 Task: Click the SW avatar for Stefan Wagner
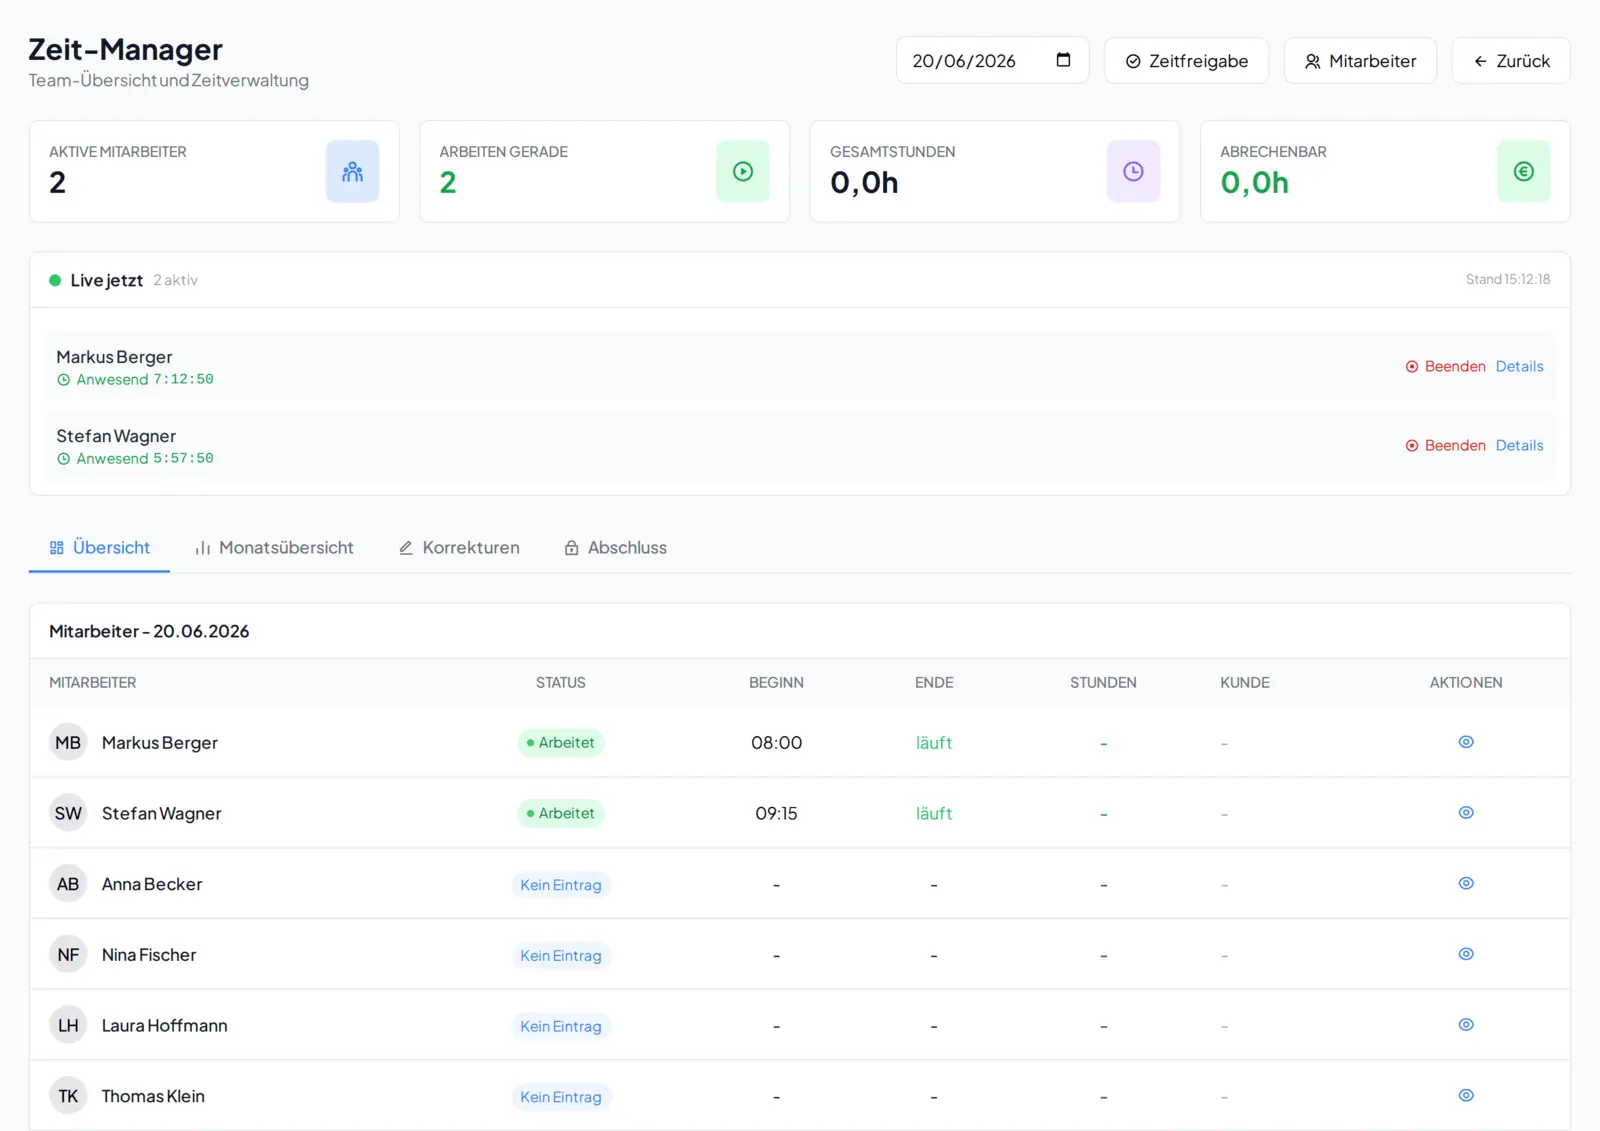[x=68, y=813]
